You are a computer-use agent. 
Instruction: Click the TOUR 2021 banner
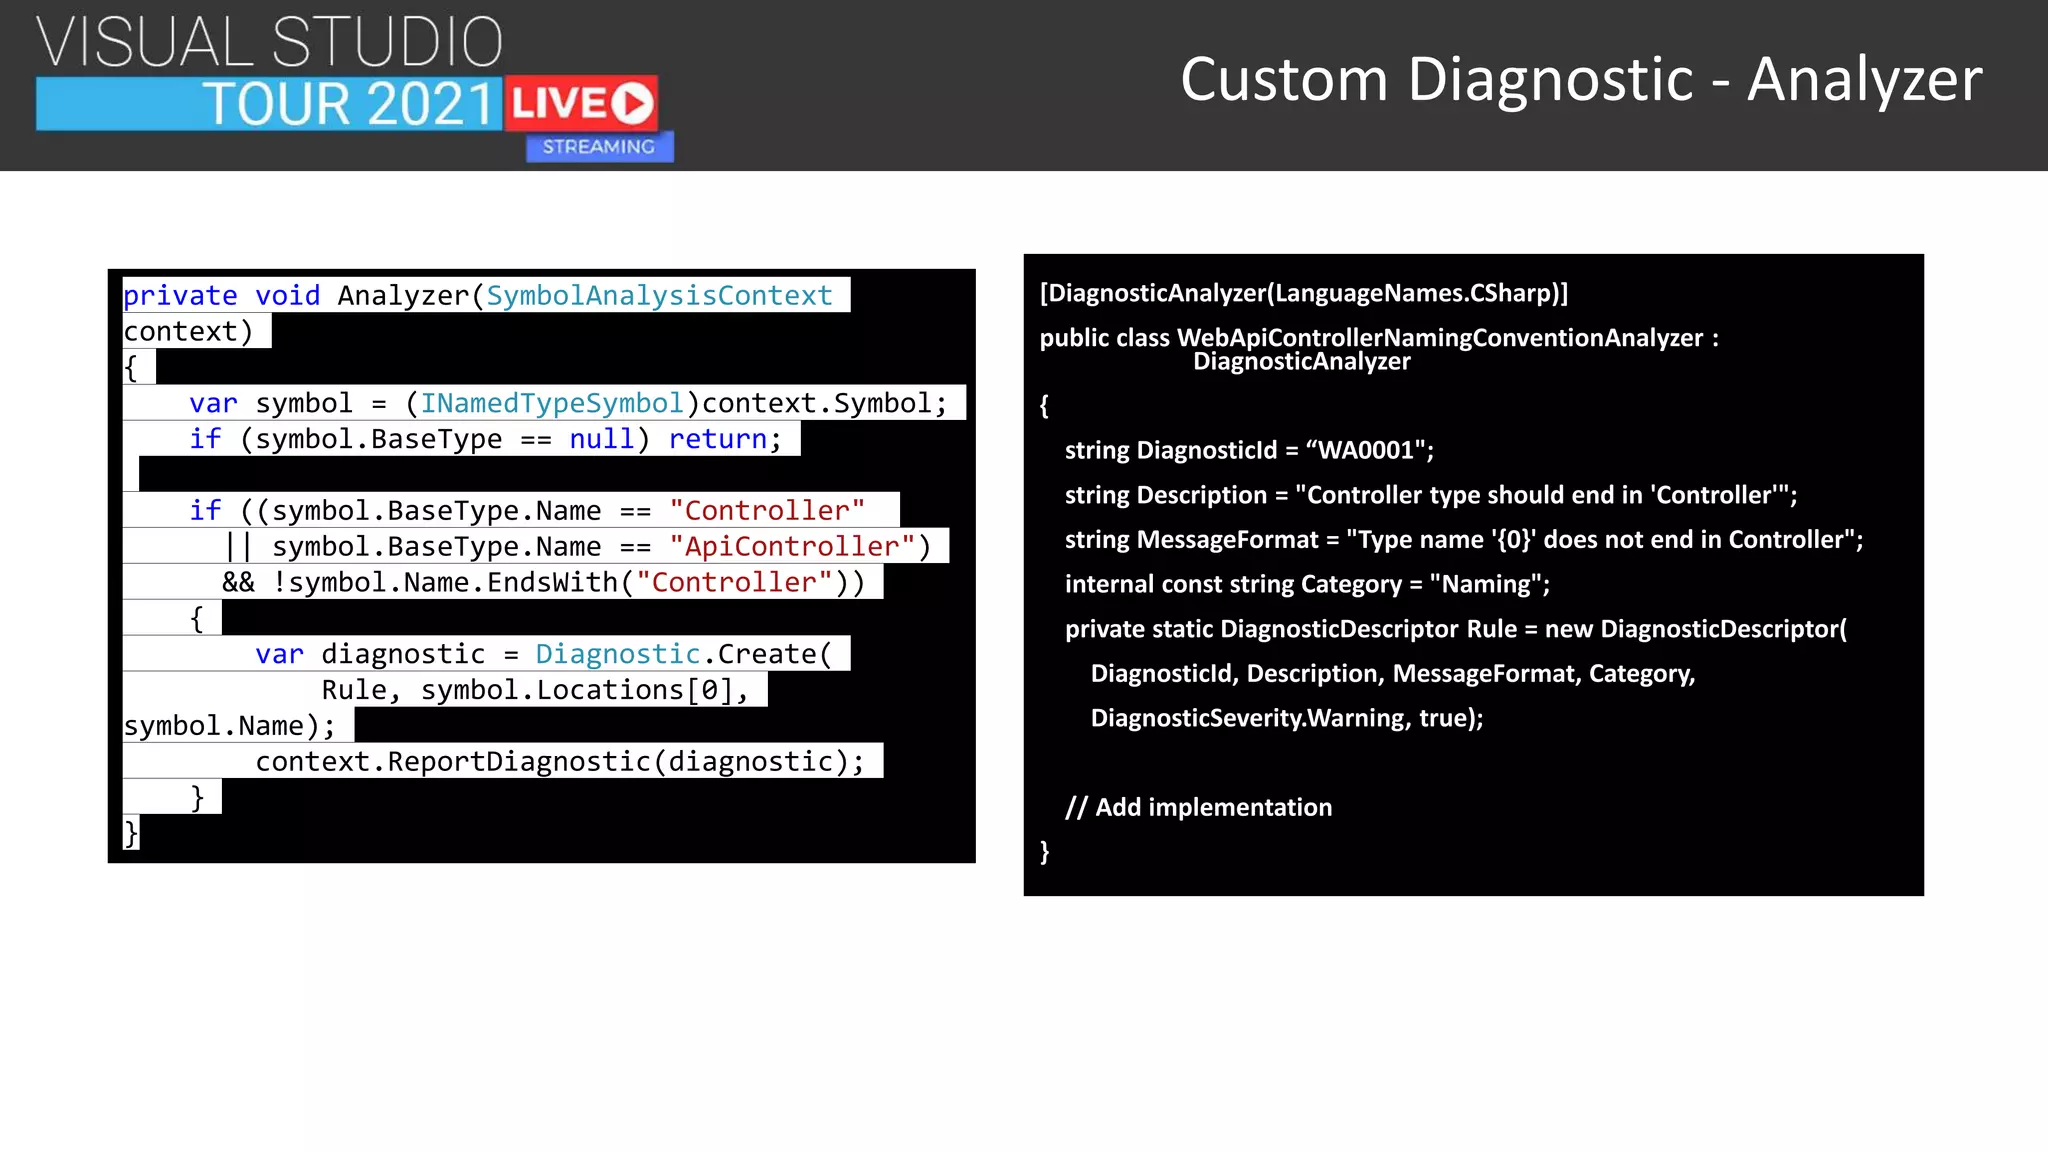[269, 104]
